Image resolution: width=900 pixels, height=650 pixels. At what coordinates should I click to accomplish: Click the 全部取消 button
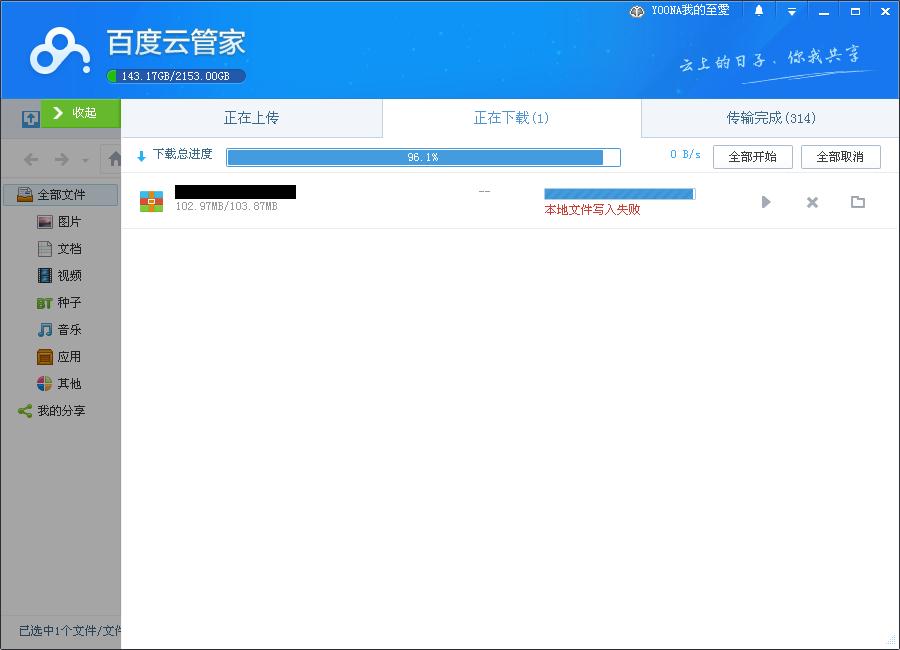[x=840, y=157]
